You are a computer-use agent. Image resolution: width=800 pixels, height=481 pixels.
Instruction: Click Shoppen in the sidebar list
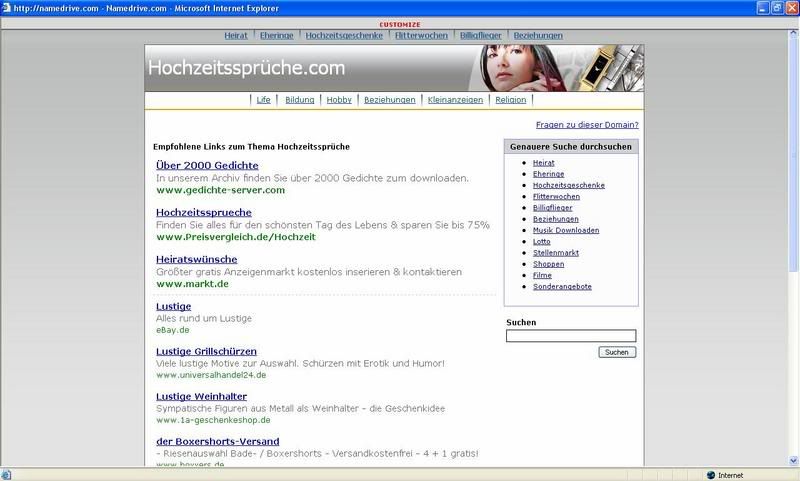pos(548,264)
